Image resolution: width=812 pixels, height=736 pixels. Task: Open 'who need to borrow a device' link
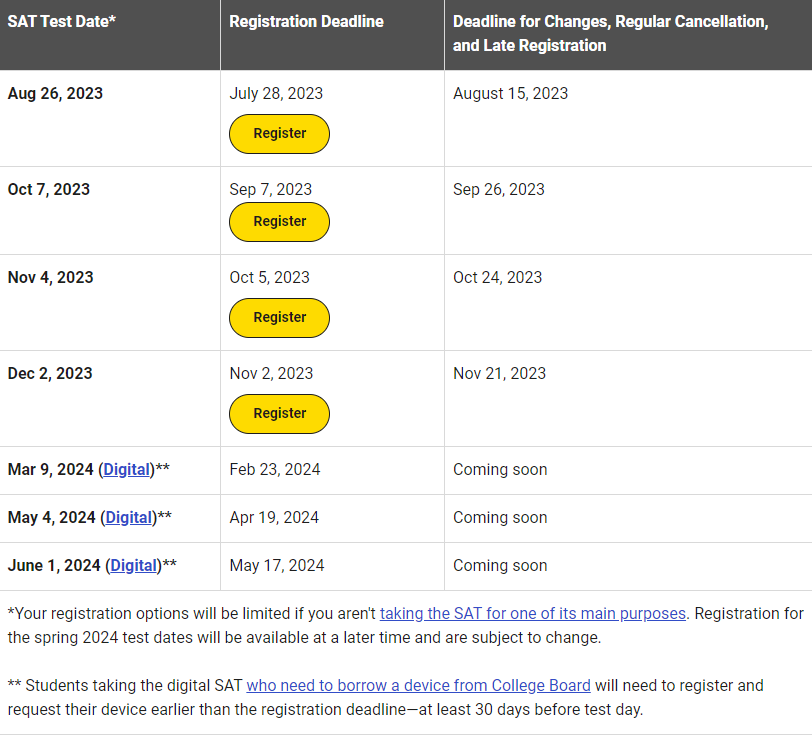[418, 685]
